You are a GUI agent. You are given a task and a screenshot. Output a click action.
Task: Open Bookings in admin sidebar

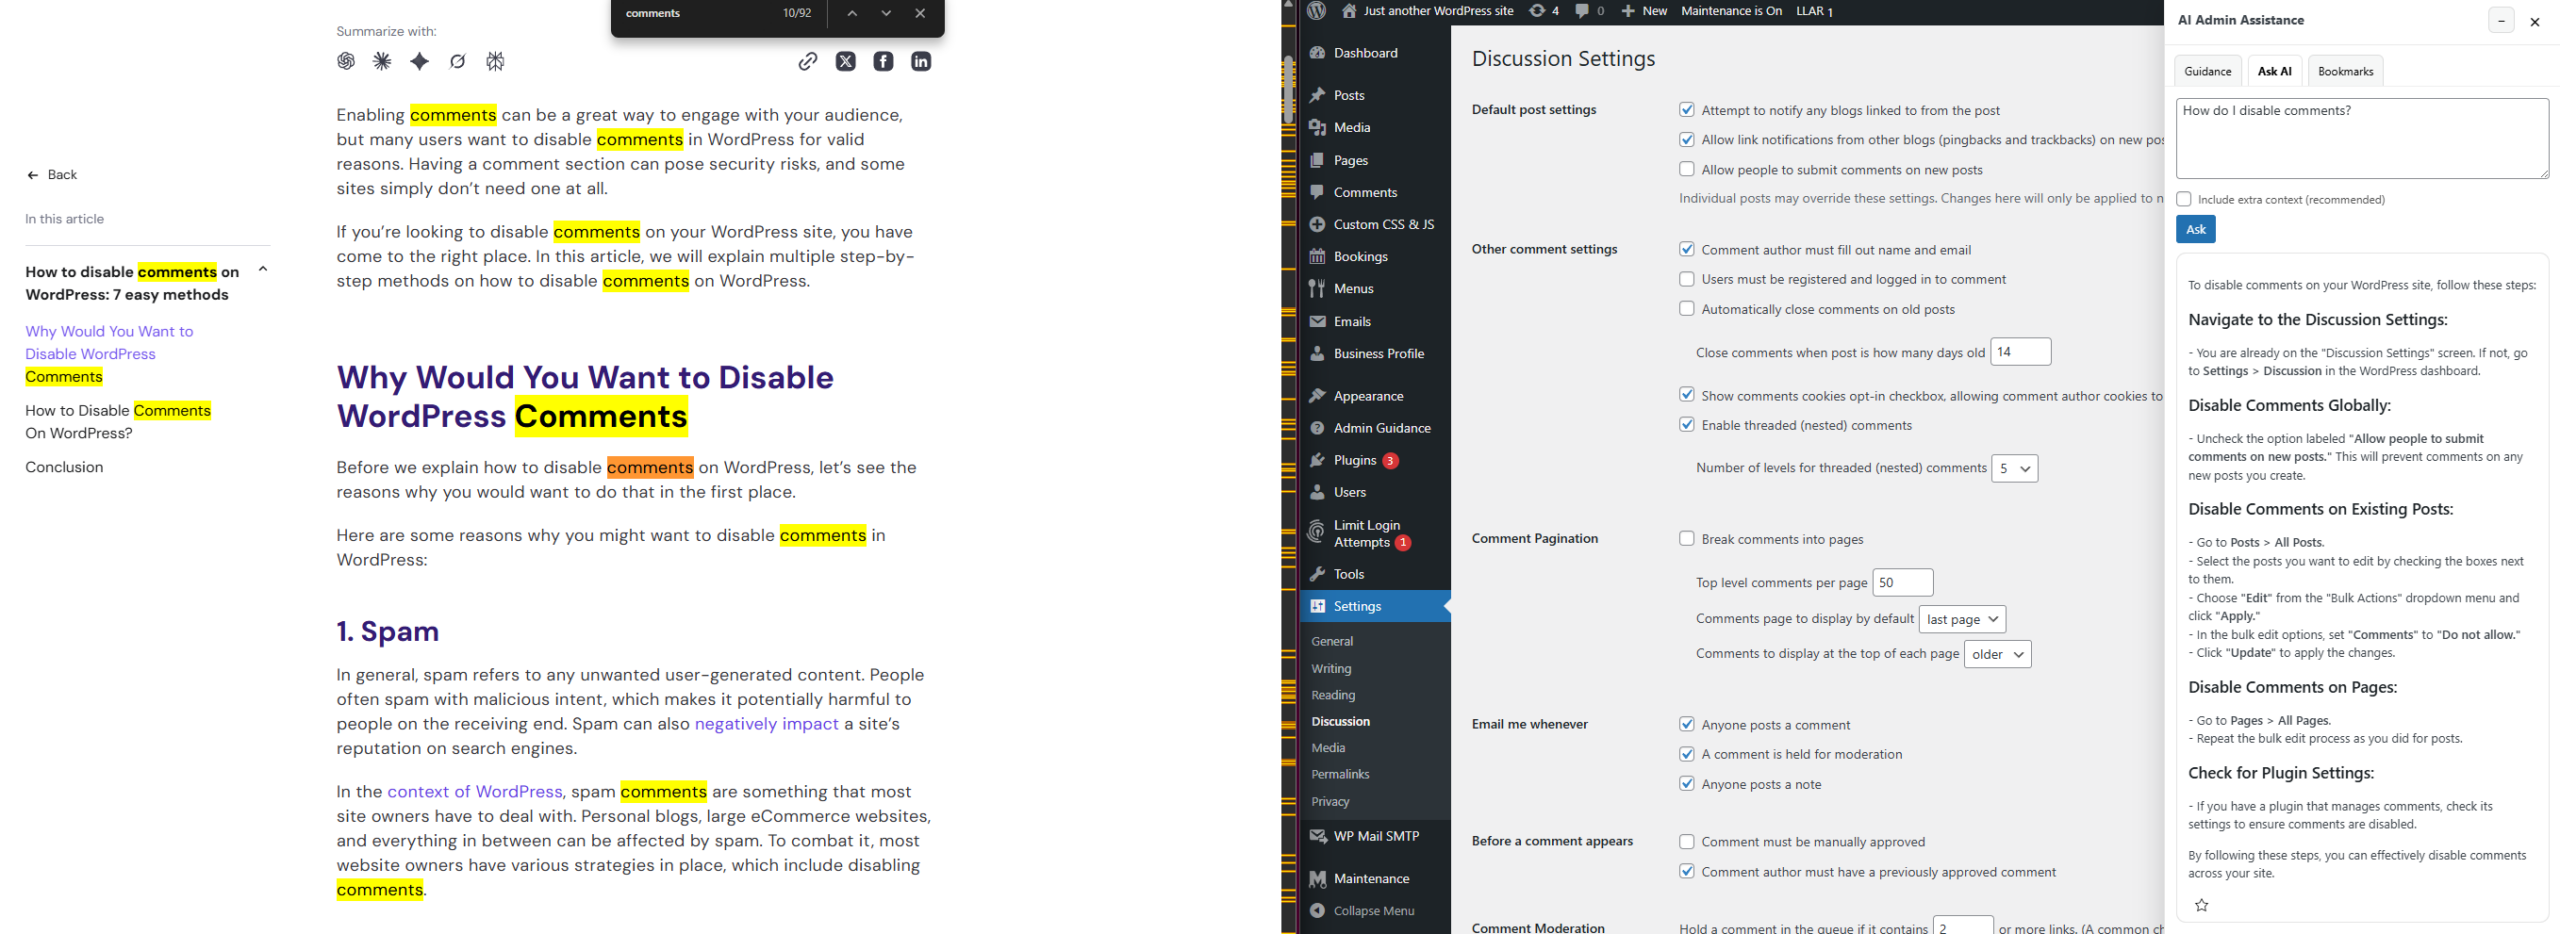click(x=1375, y=256)
